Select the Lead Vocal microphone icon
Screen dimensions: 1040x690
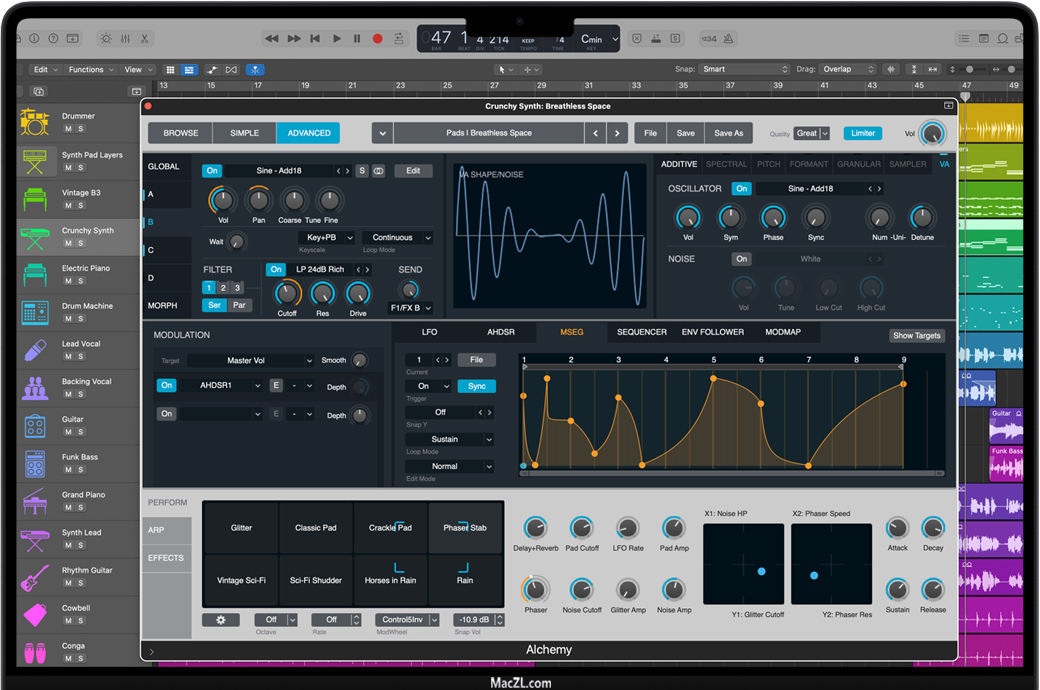tap(34, 350)
